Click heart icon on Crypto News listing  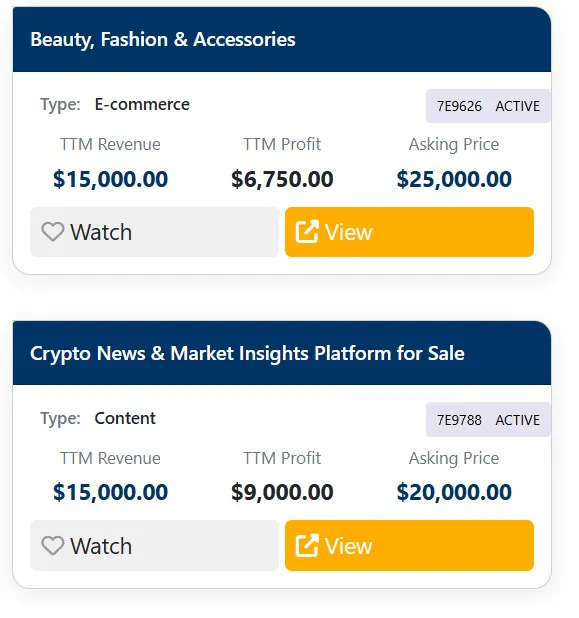click(x=52, y=546)
